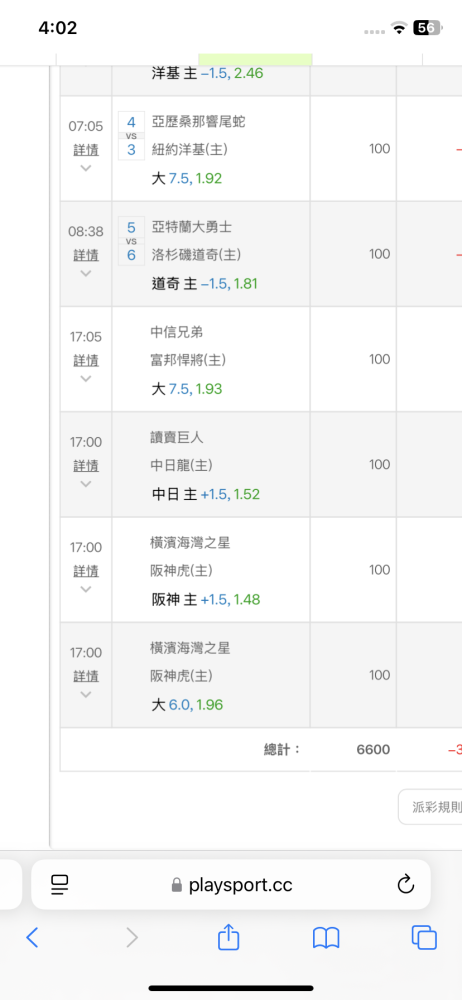Viewport: 462px width, 1000px height.
Task: Reload the playsport.cc page
Action: [x=406, y=885]
